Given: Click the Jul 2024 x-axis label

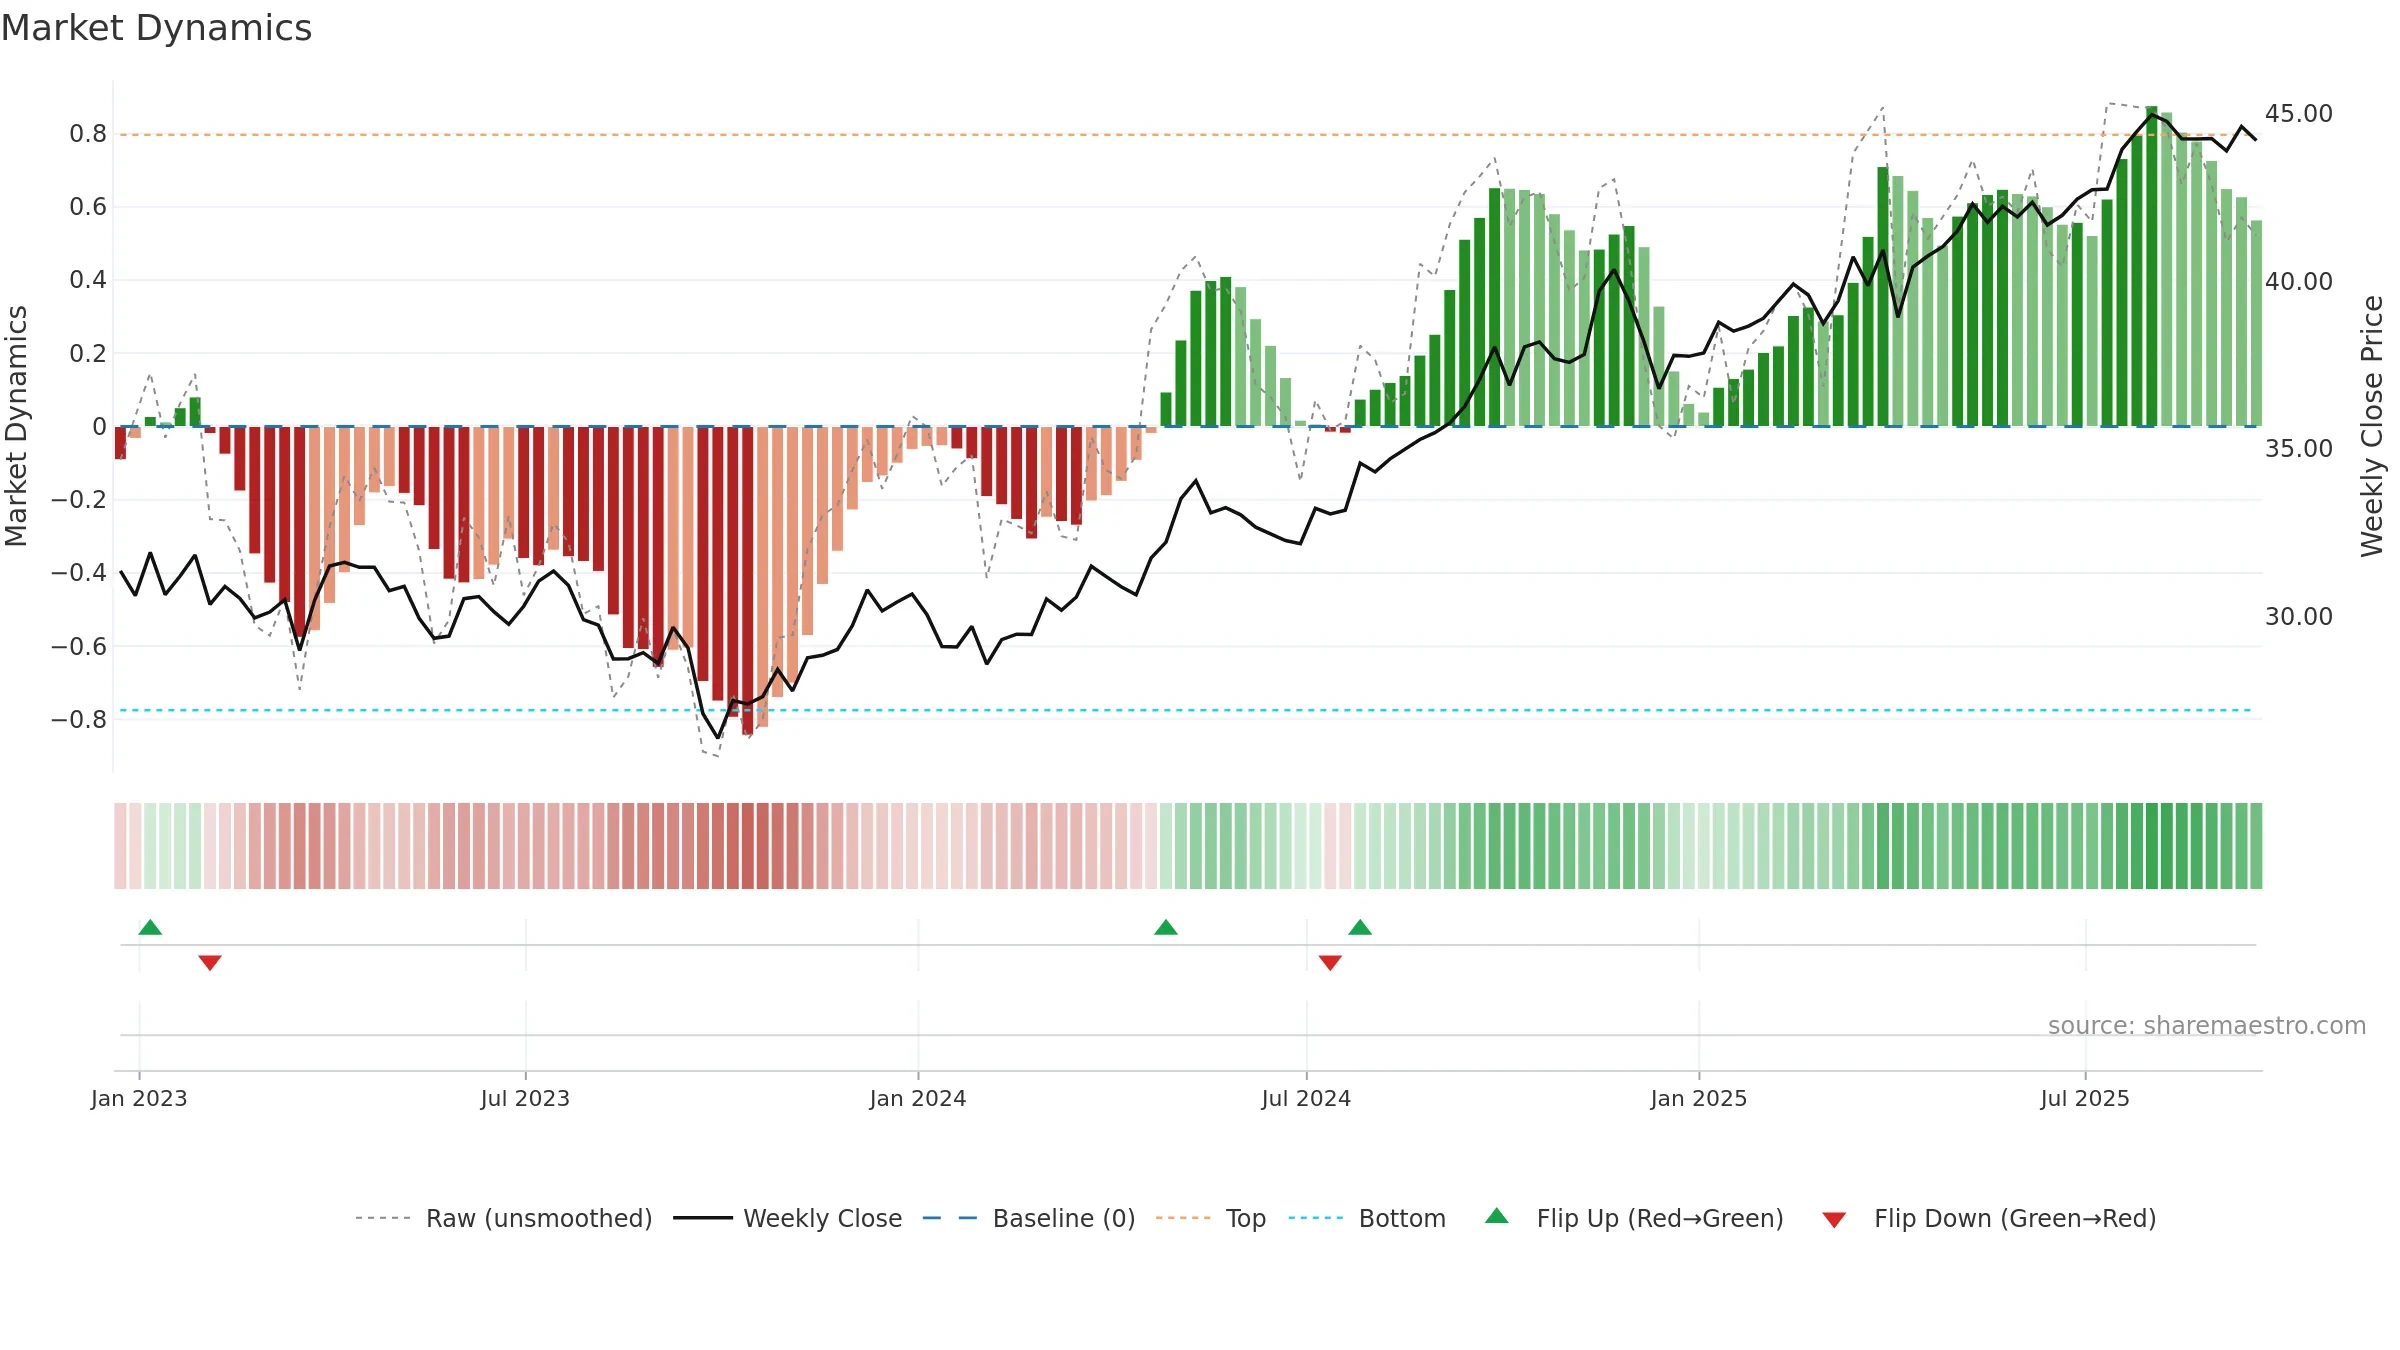Looking at the screenshot, I should click(x=1306, y=1098).
